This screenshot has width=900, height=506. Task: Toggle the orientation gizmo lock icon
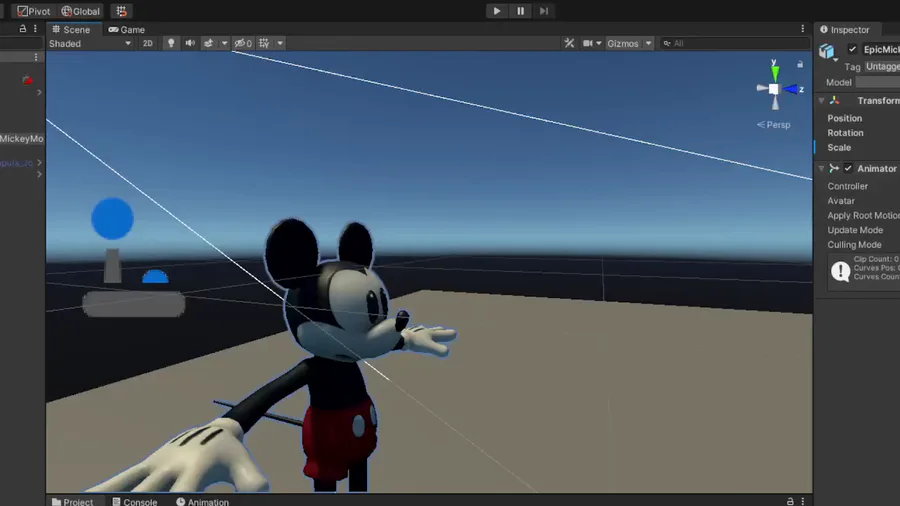[800, 64]
